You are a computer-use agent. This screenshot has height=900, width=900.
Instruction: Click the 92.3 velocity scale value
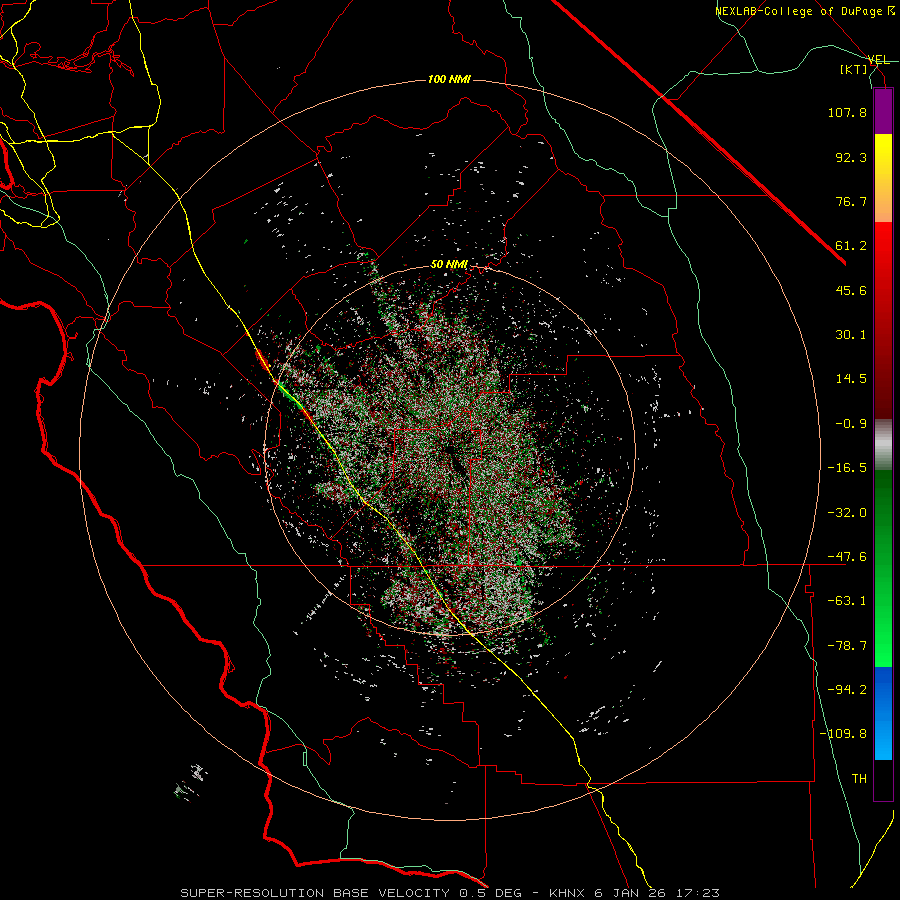point(851,157)
